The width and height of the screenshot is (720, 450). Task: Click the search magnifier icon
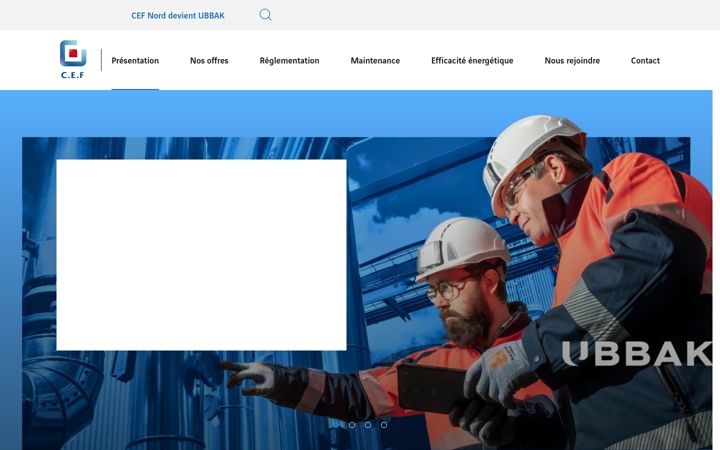[x=265, y=15]
